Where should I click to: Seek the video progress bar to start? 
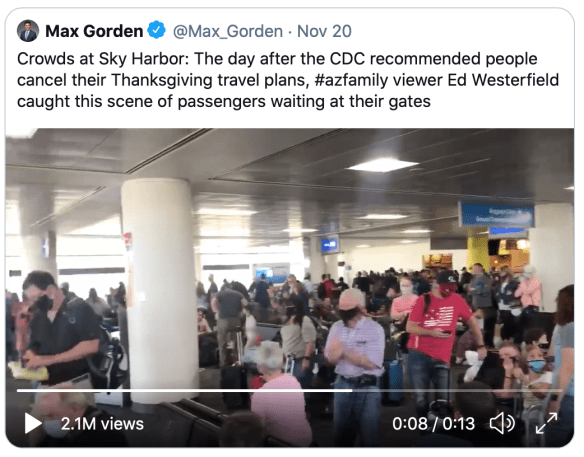[19, 391]
